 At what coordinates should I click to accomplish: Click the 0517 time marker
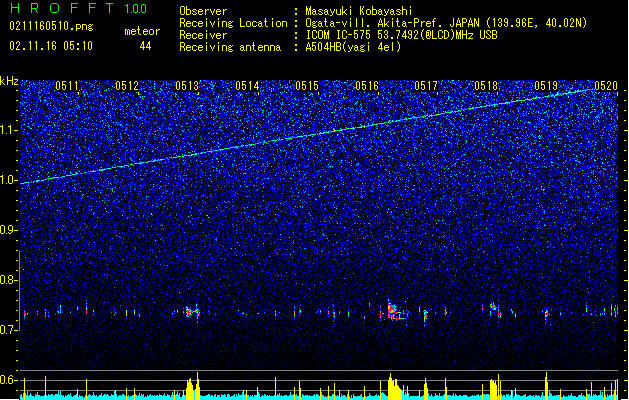426,86
